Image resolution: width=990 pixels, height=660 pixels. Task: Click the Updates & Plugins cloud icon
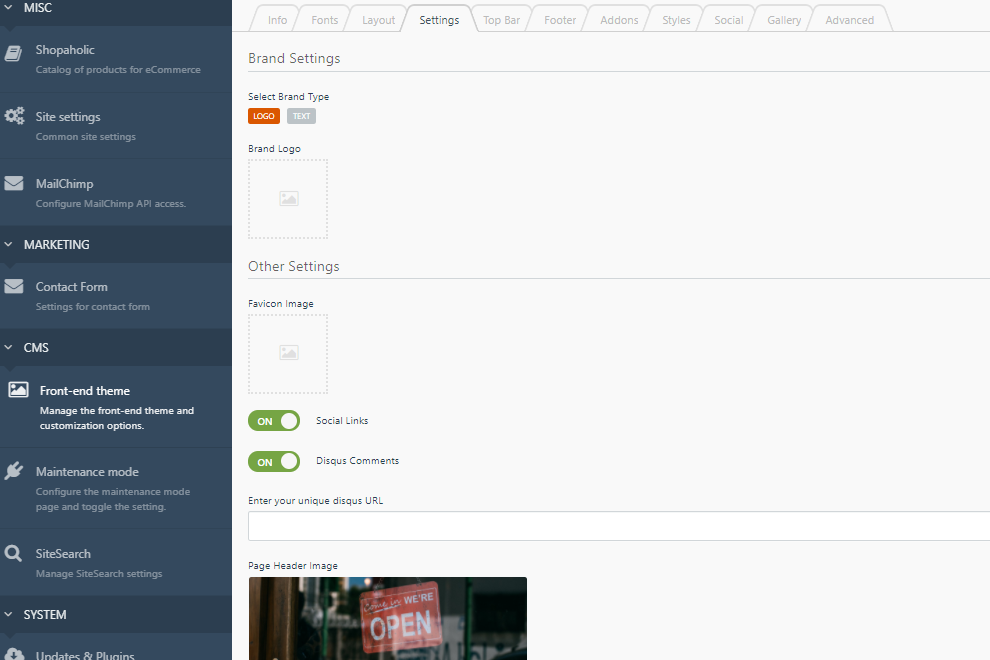14,654
